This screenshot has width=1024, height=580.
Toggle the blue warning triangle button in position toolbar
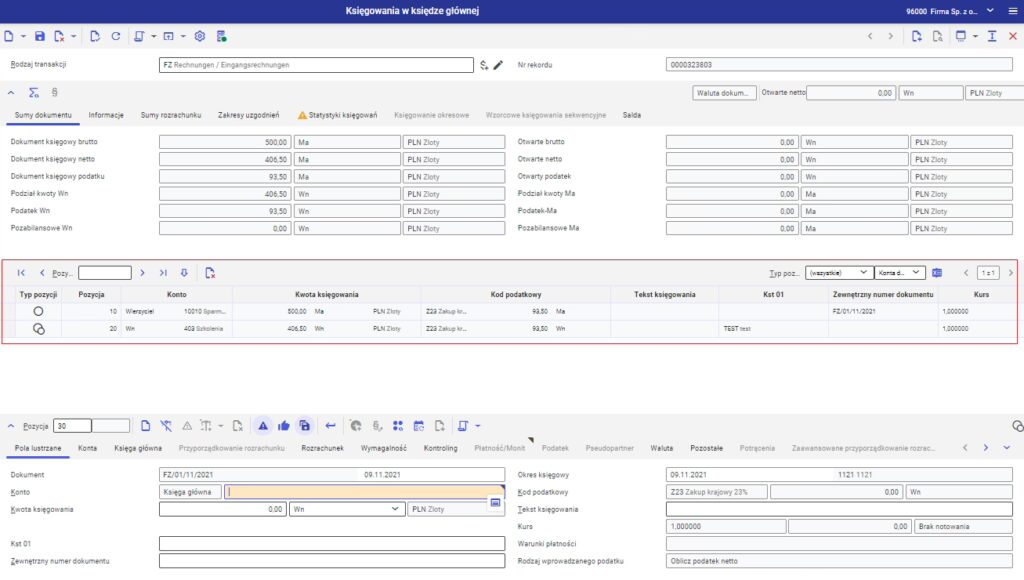263,425
